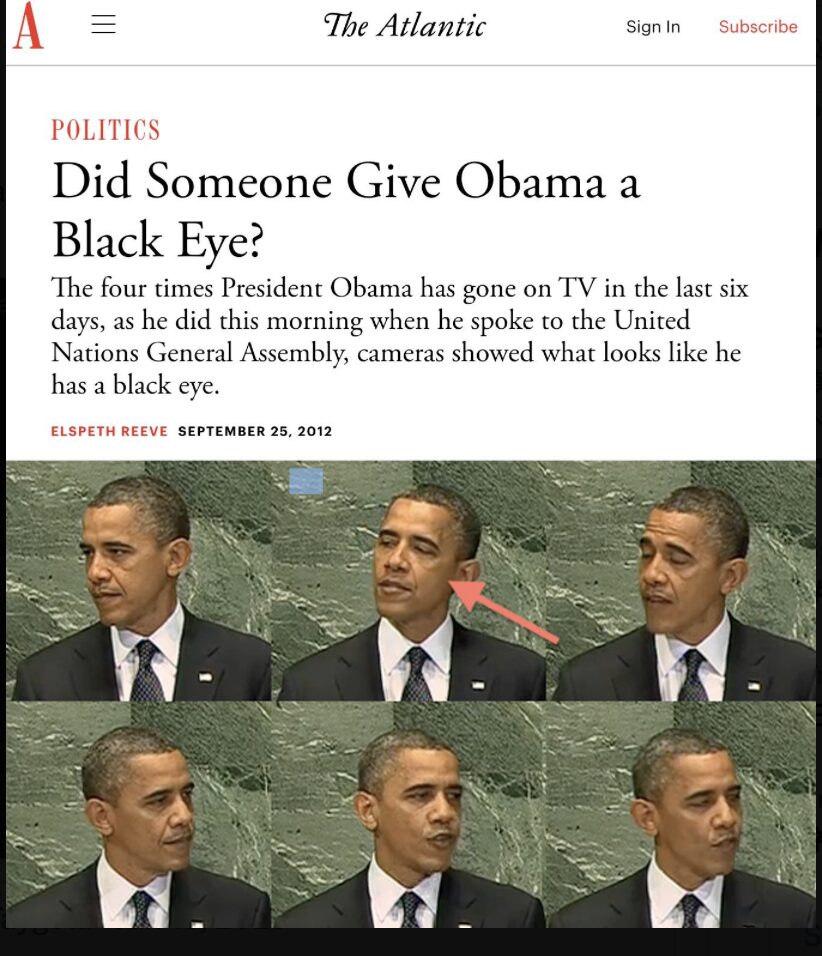Select the bottom-middle photo panel

pos(409,815)
